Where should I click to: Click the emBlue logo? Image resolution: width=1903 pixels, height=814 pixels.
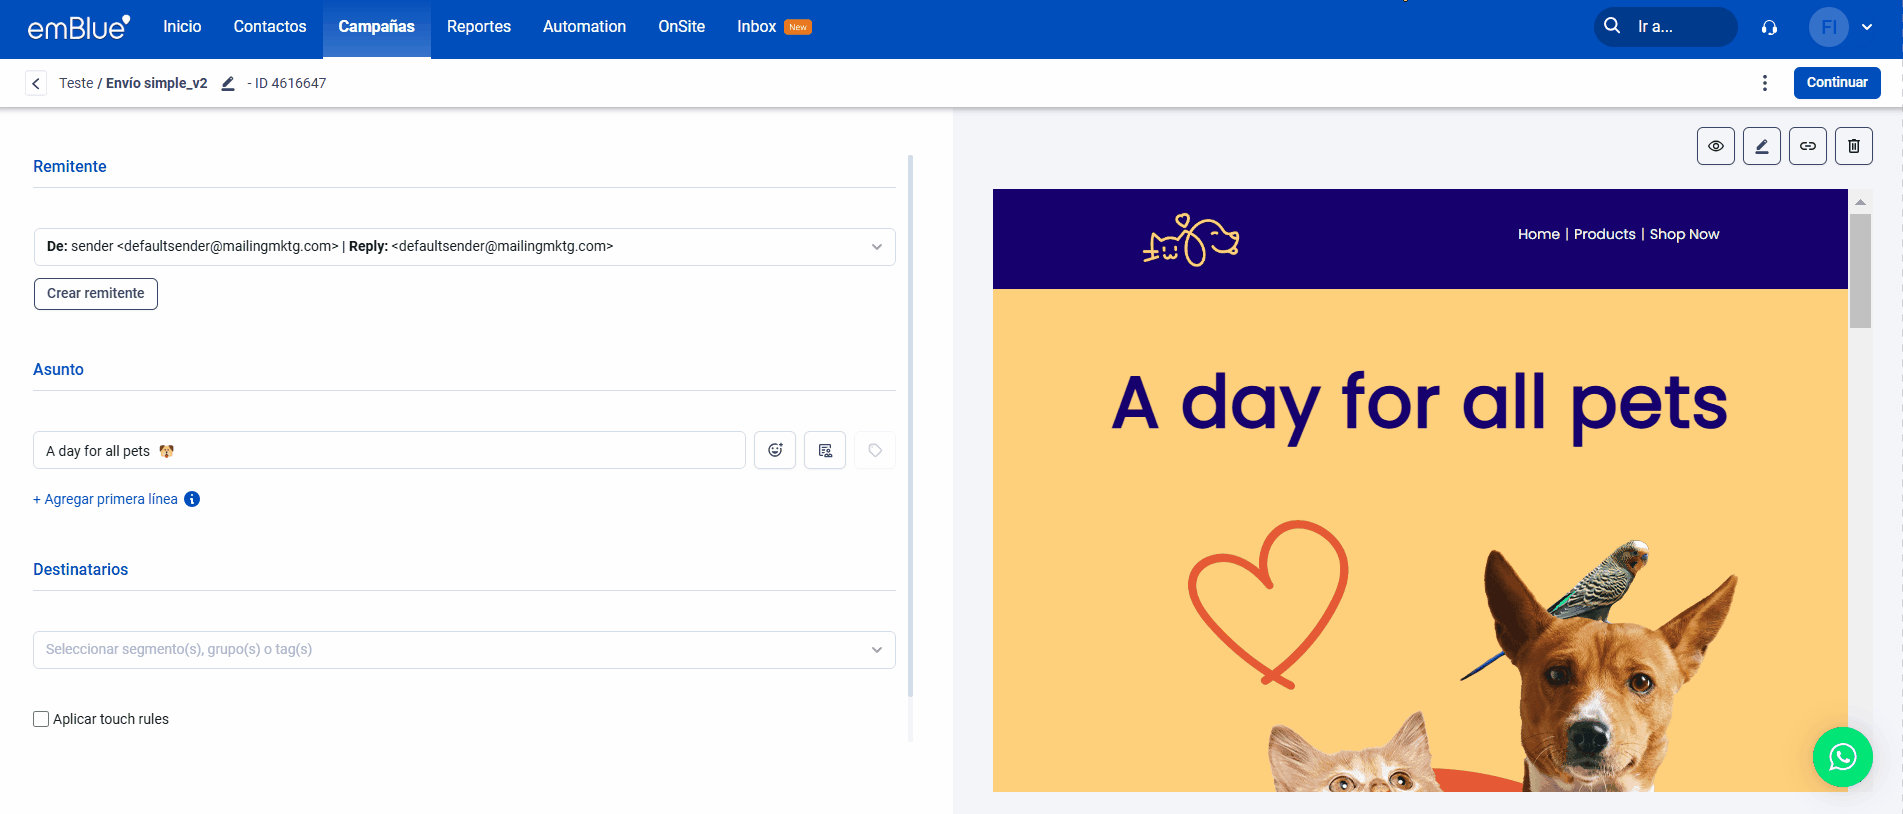[x=79, y=27]
